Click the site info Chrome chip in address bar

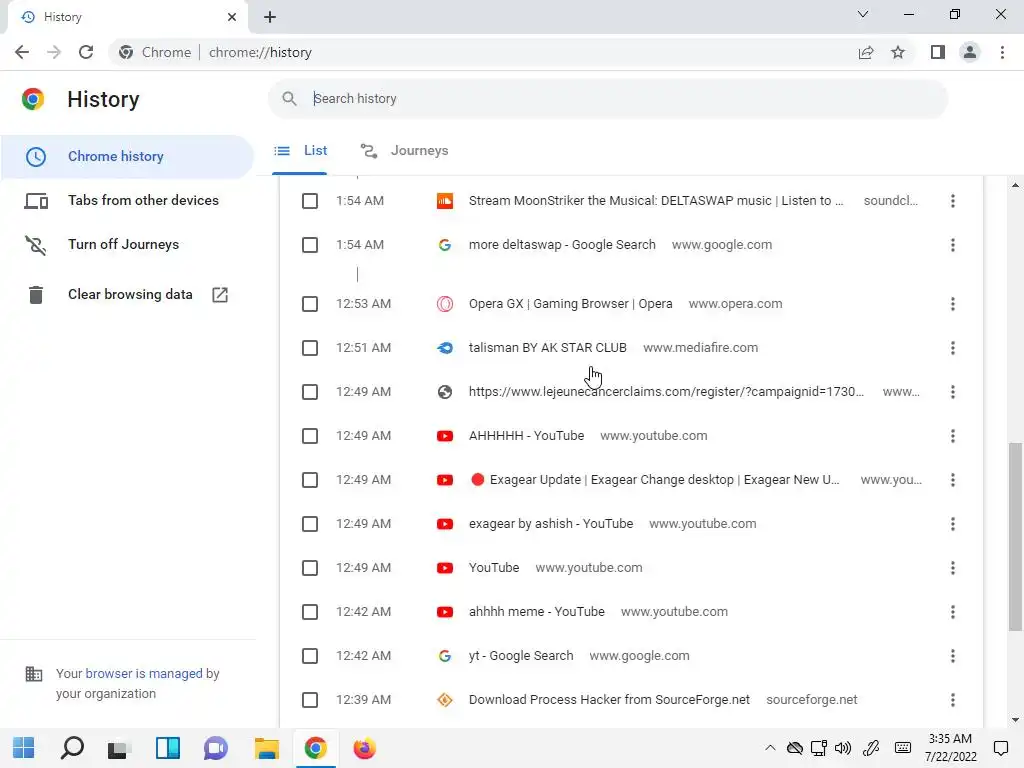(155, 52)
